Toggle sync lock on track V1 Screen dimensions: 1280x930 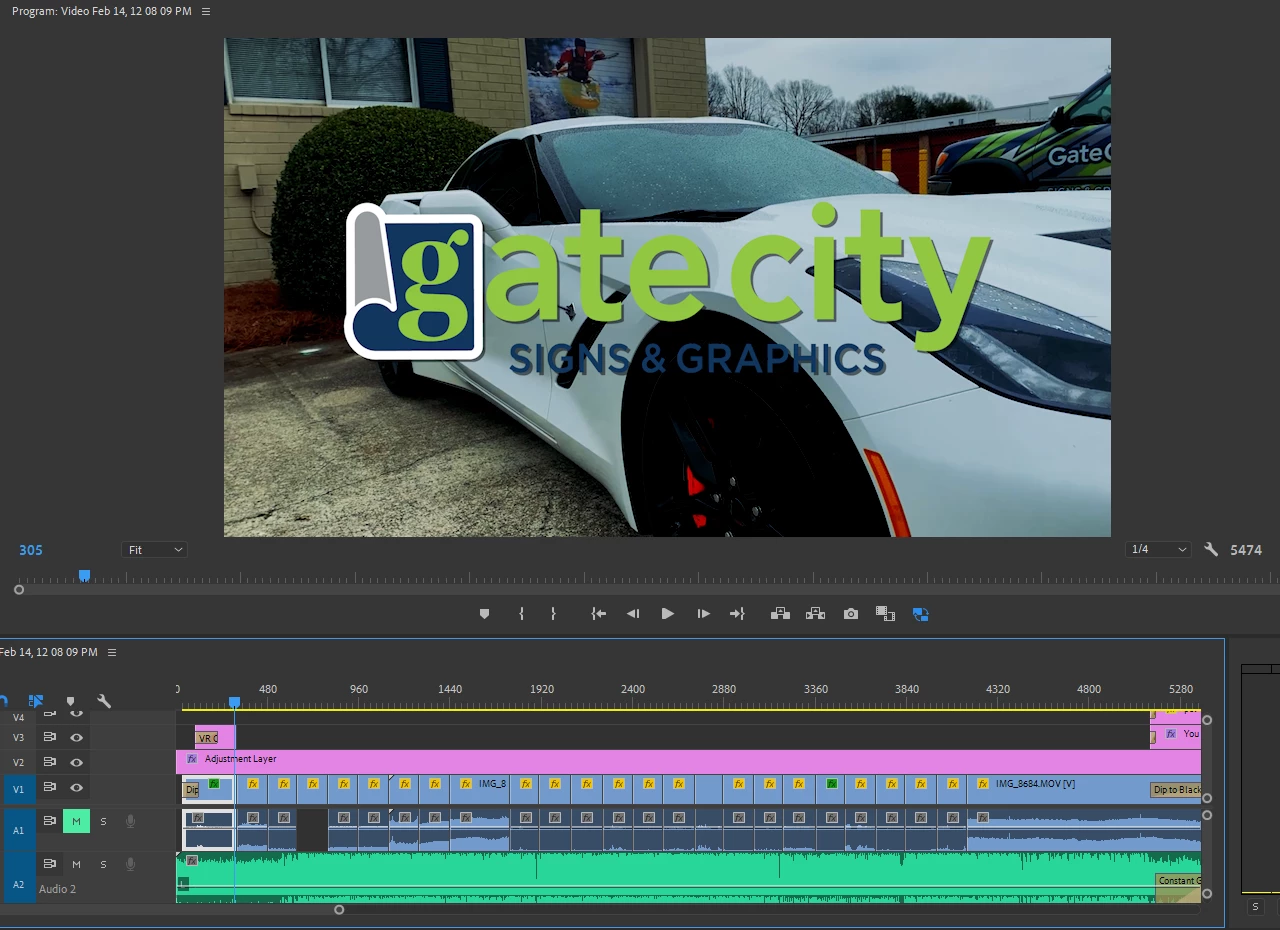[49, 788]
